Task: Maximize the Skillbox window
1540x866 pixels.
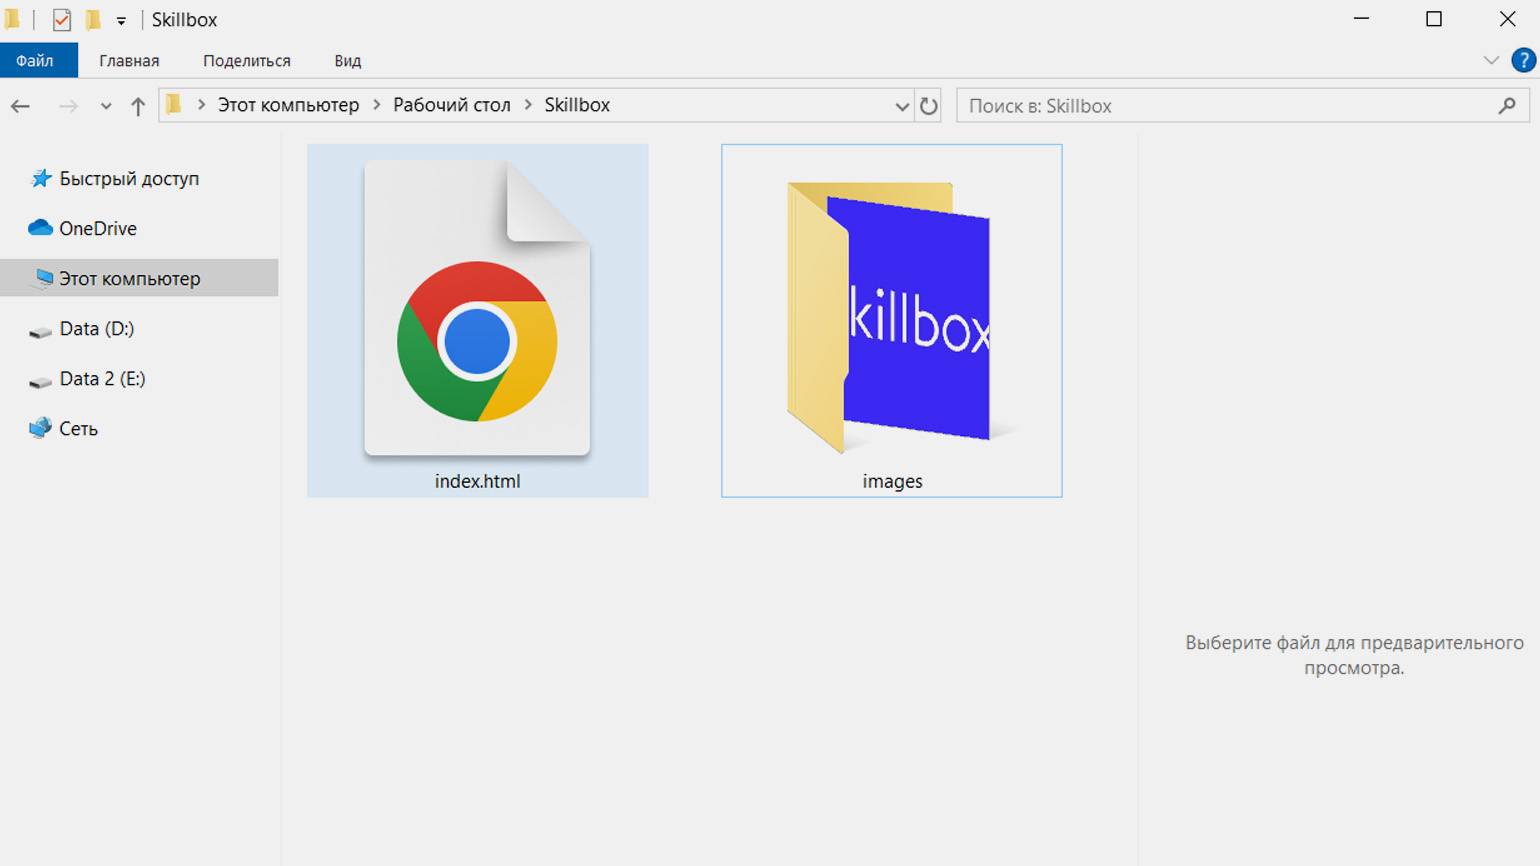Action: pyautogui.click(x=1434, y=19)
